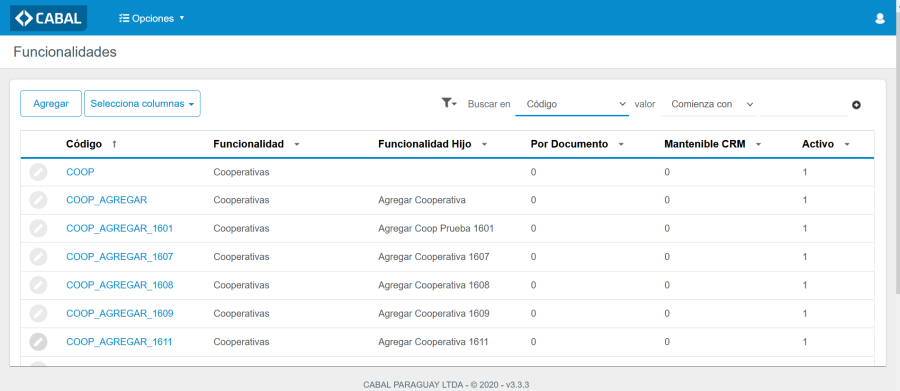Open the COOP_AGREGAR link
The width and height of the screenshot is (900, 391).
tap(107, 200)
